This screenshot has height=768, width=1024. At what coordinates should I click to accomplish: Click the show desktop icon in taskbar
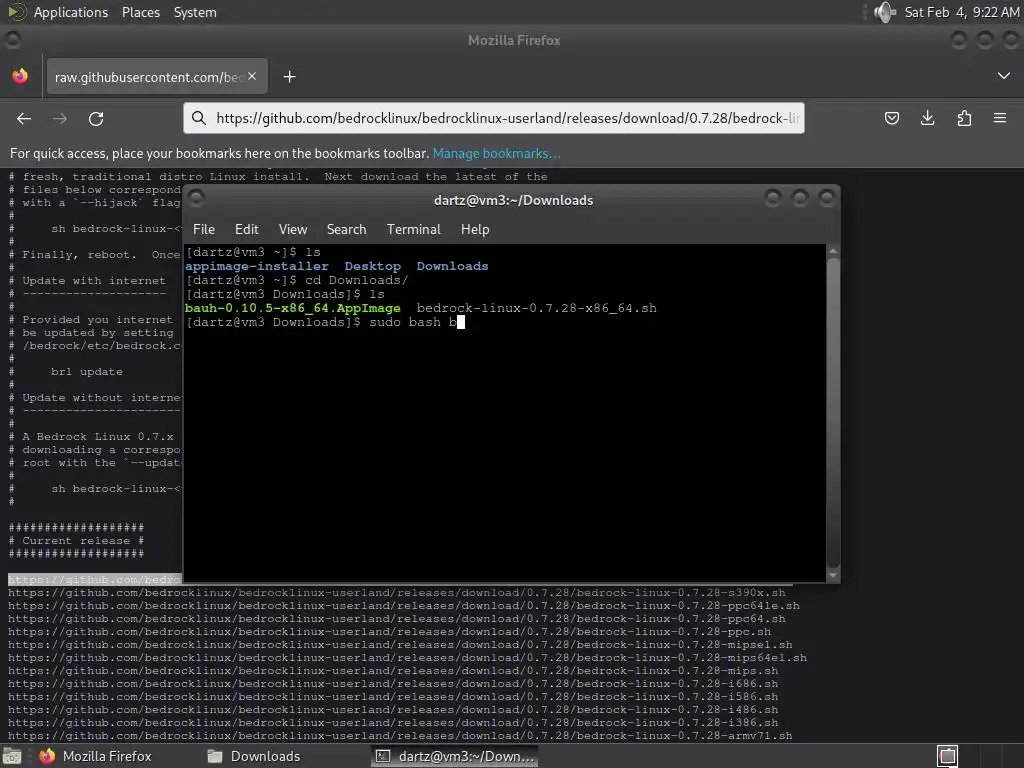[12, 756]
